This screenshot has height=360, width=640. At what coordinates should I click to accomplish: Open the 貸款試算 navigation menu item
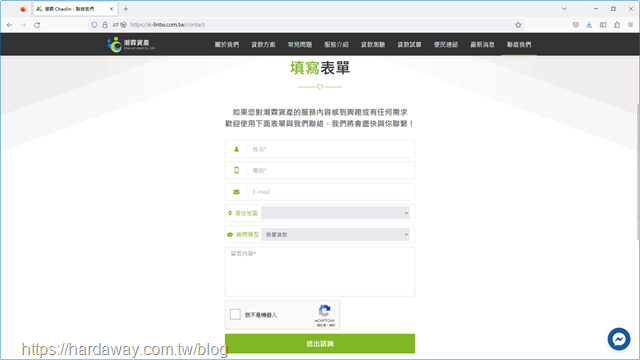[x=409, y=44]
